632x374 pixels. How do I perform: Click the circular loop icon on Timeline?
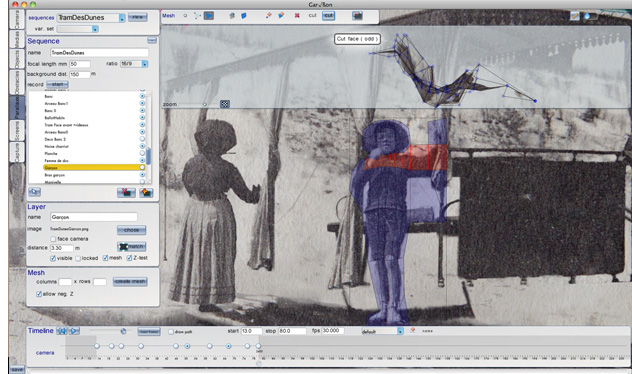coord(123,331)
